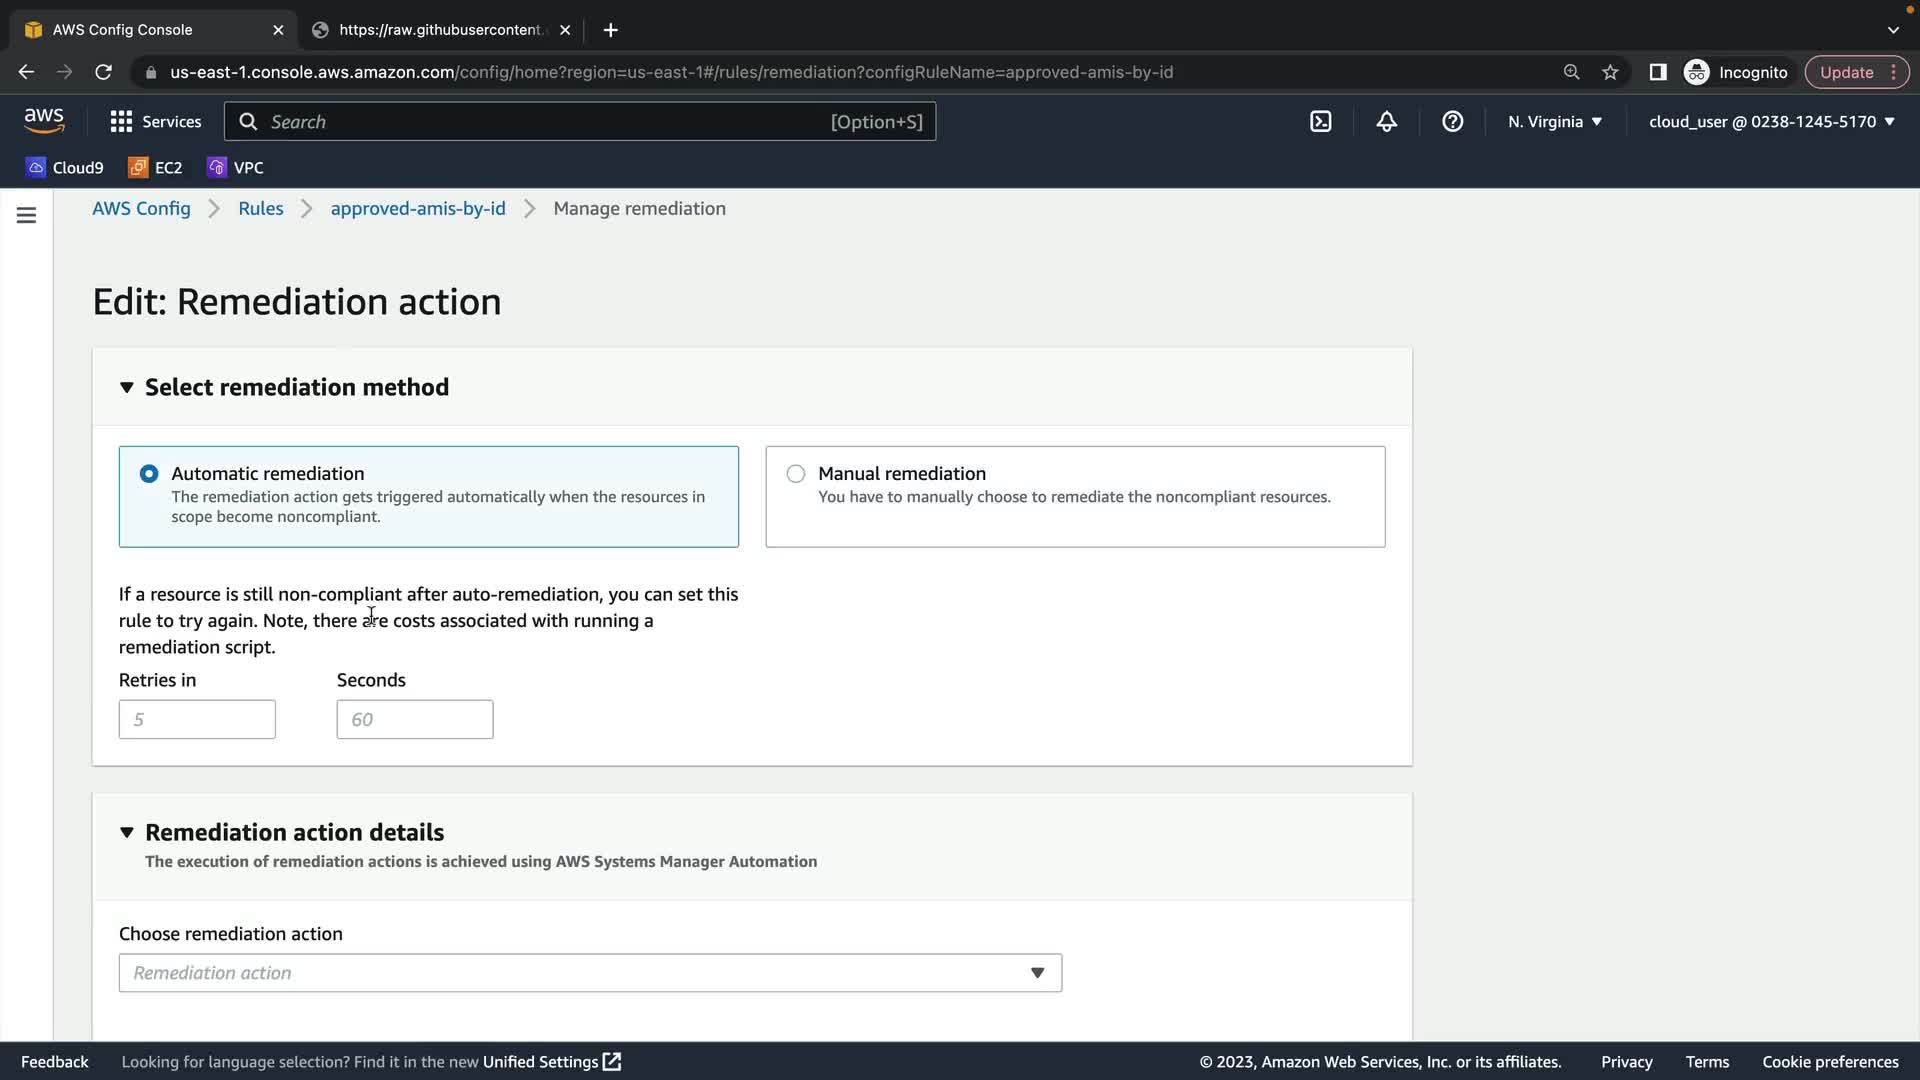Image resolution: width=1920 pixels, height=1080 pixels.
Task: Collapse Select remediation method section
Action: coord(127,387)
